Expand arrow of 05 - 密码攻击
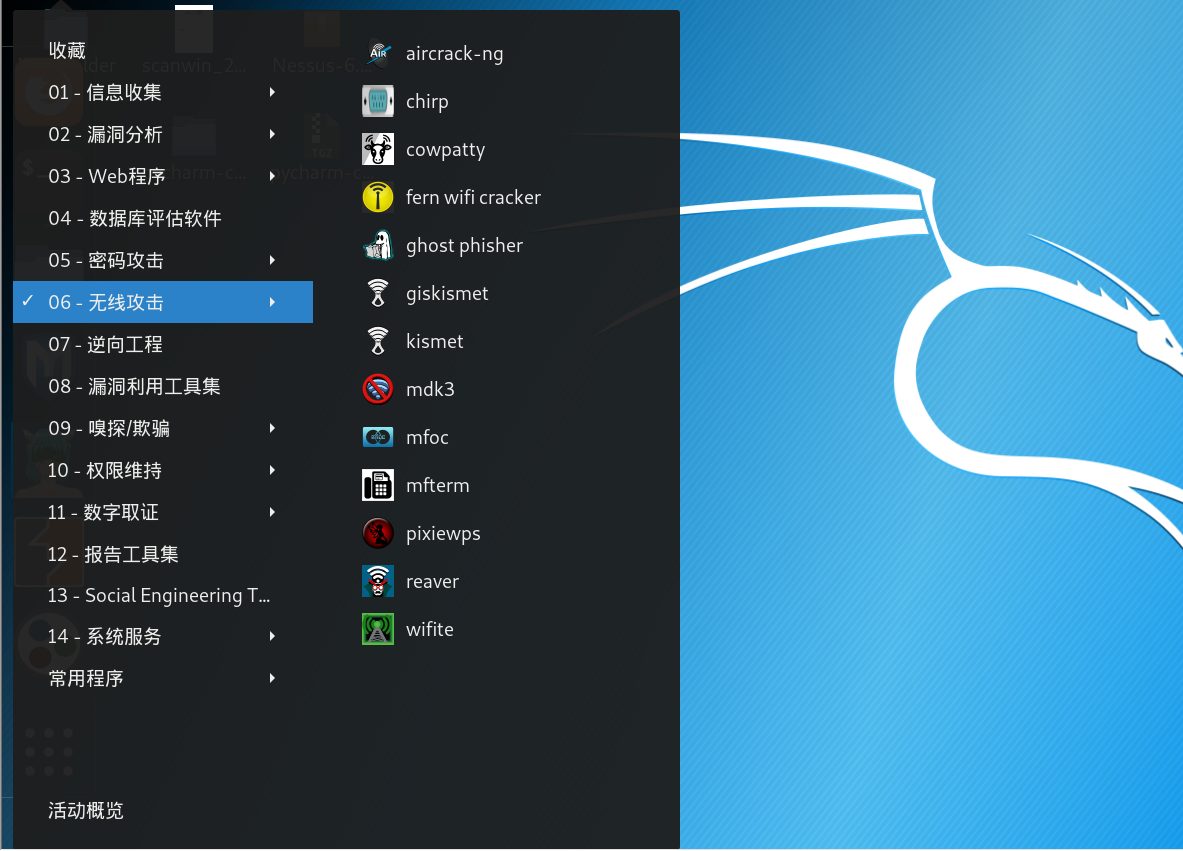Image resolution: width=1183 pixels, height=851 pixels. (272, 260)
